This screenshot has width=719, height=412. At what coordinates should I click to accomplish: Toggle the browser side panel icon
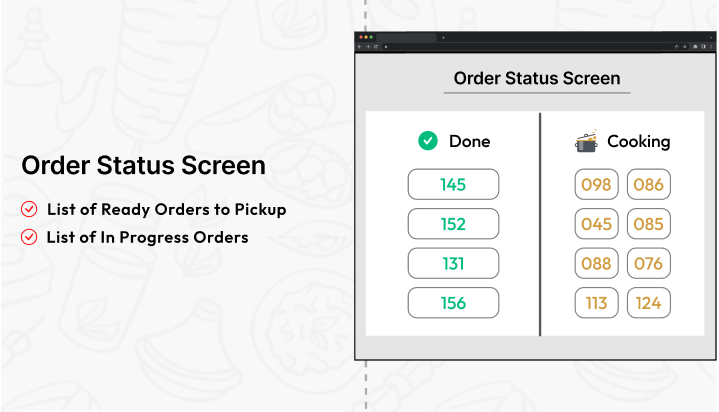tap(703, 46)
